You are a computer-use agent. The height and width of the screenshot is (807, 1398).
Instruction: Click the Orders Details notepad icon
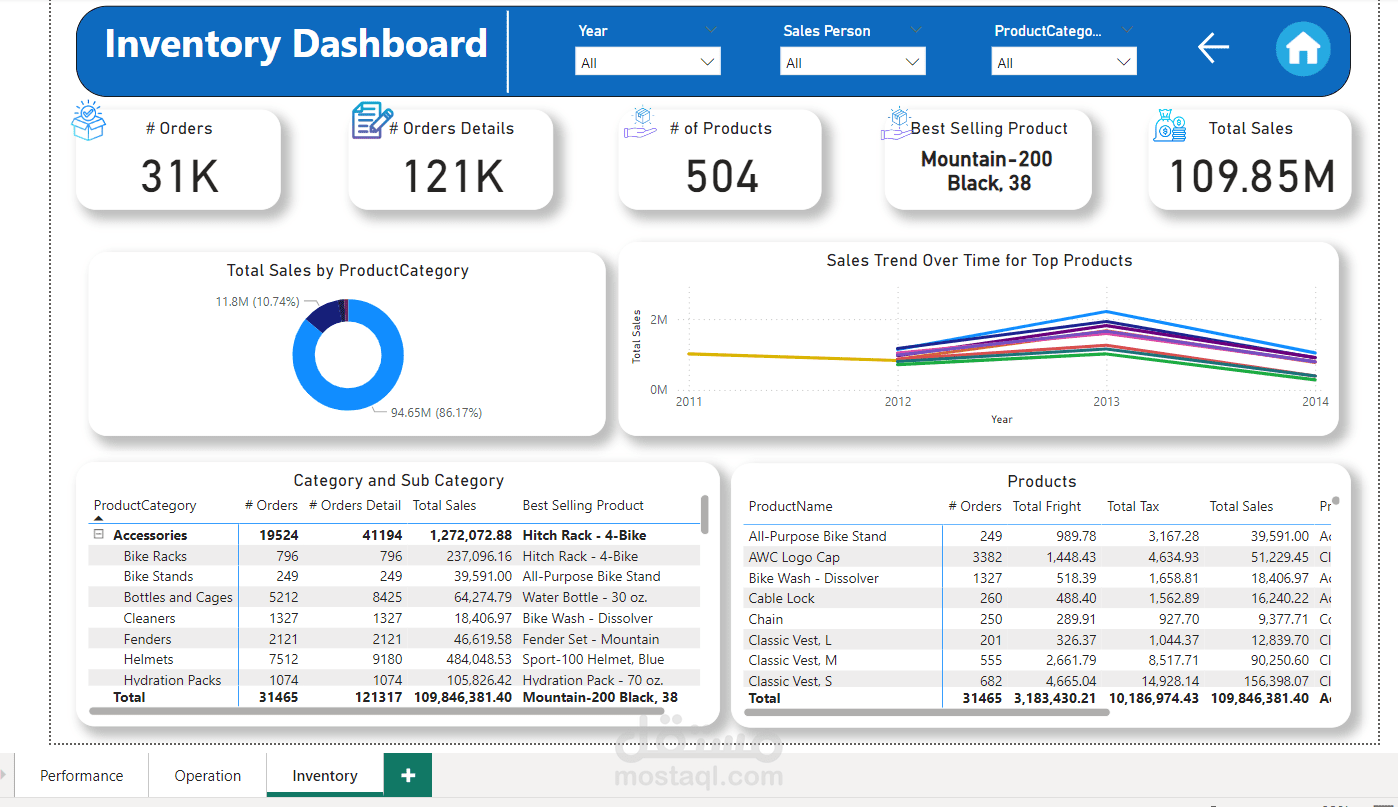(372, 120)
